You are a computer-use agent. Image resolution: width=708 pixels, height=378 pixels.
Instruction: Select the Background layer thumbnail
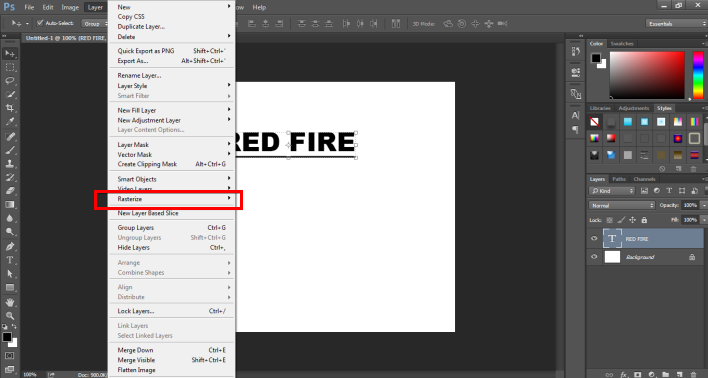tap(612, 257)
